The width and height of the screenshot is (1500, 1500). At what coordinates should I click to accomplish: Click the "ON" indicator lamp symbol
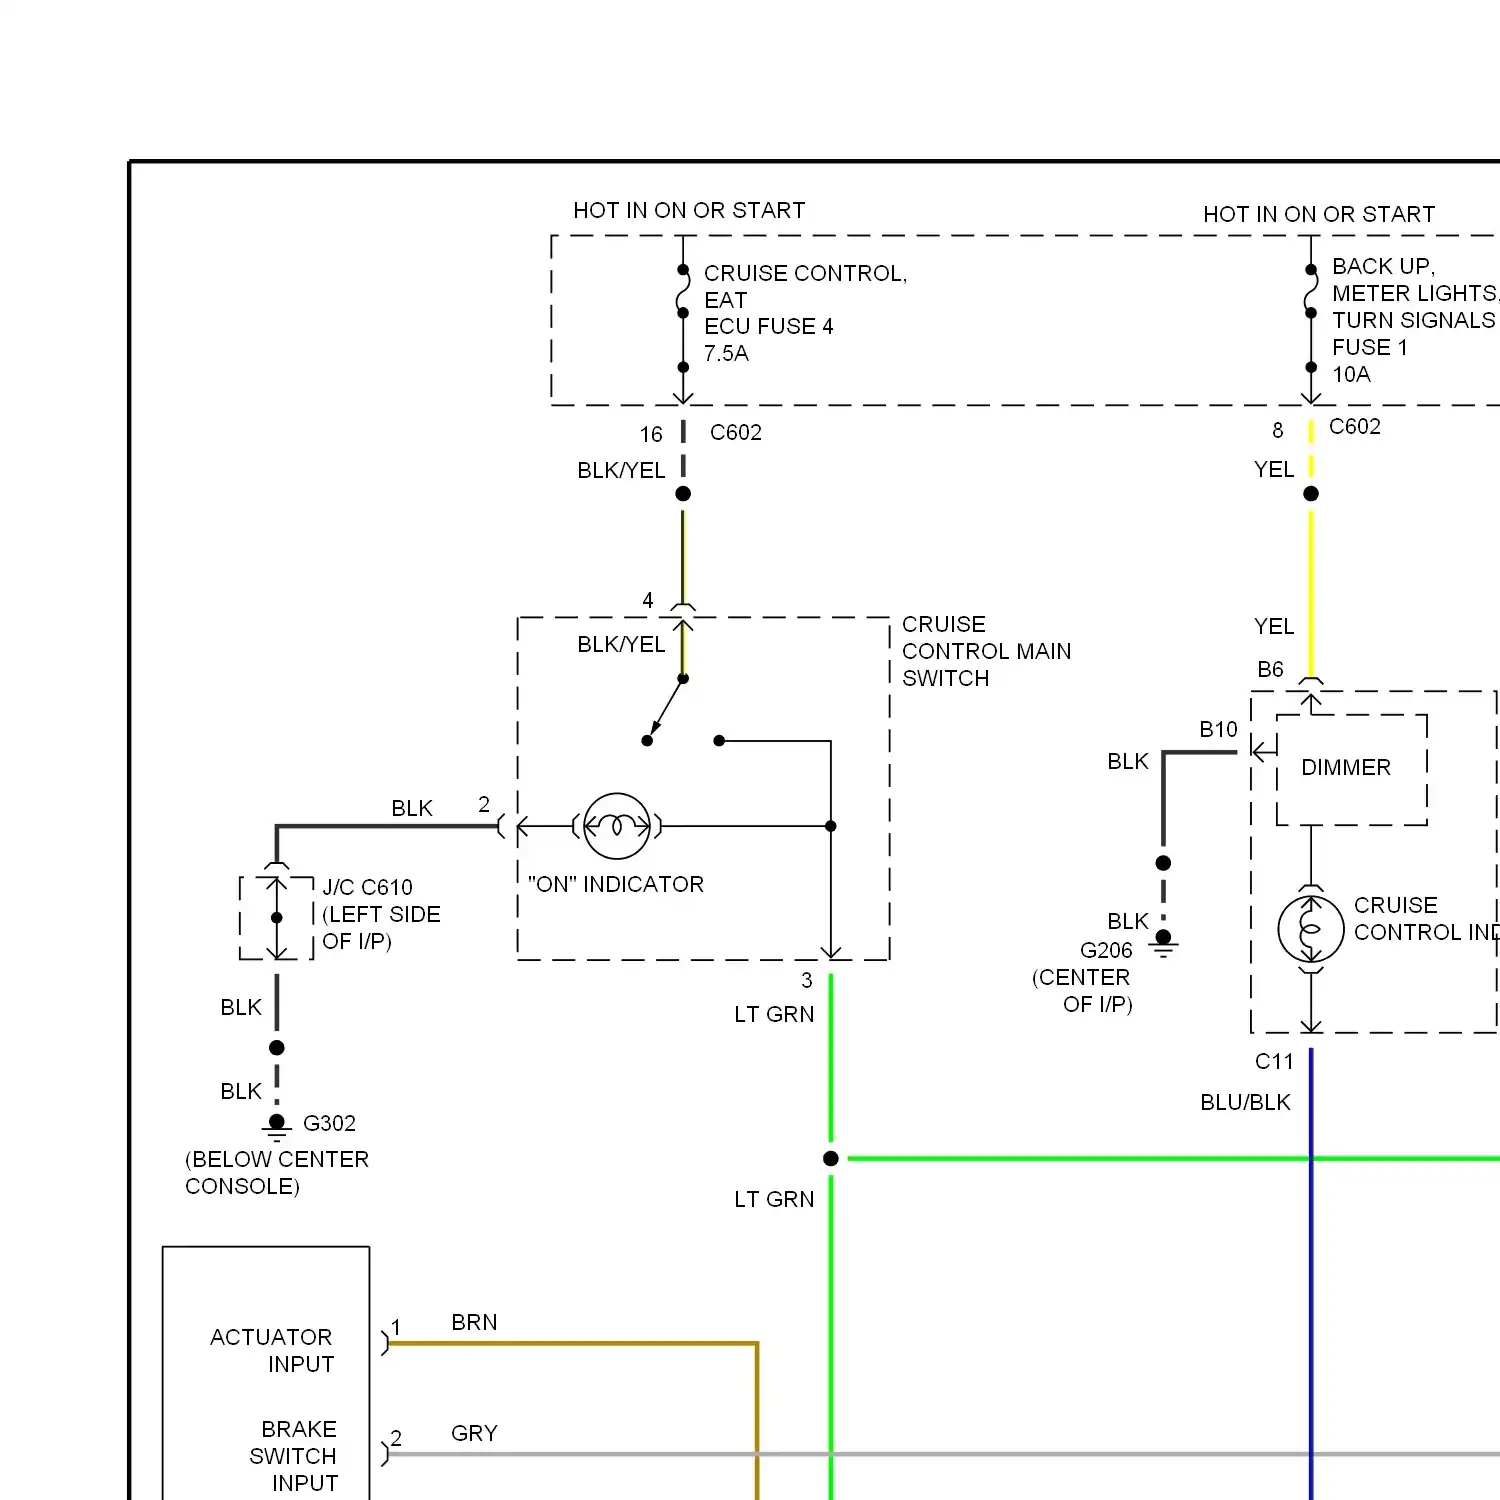617,826
